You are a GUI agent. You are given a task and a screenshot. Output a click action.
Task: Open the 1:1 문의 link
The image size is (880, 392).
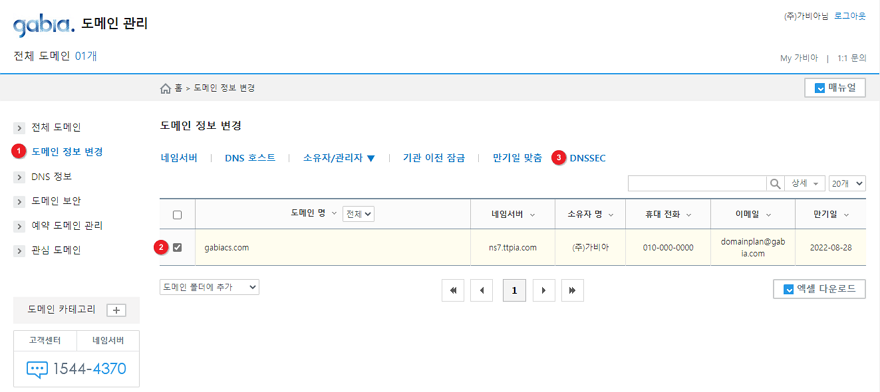[x=851, y=58]
